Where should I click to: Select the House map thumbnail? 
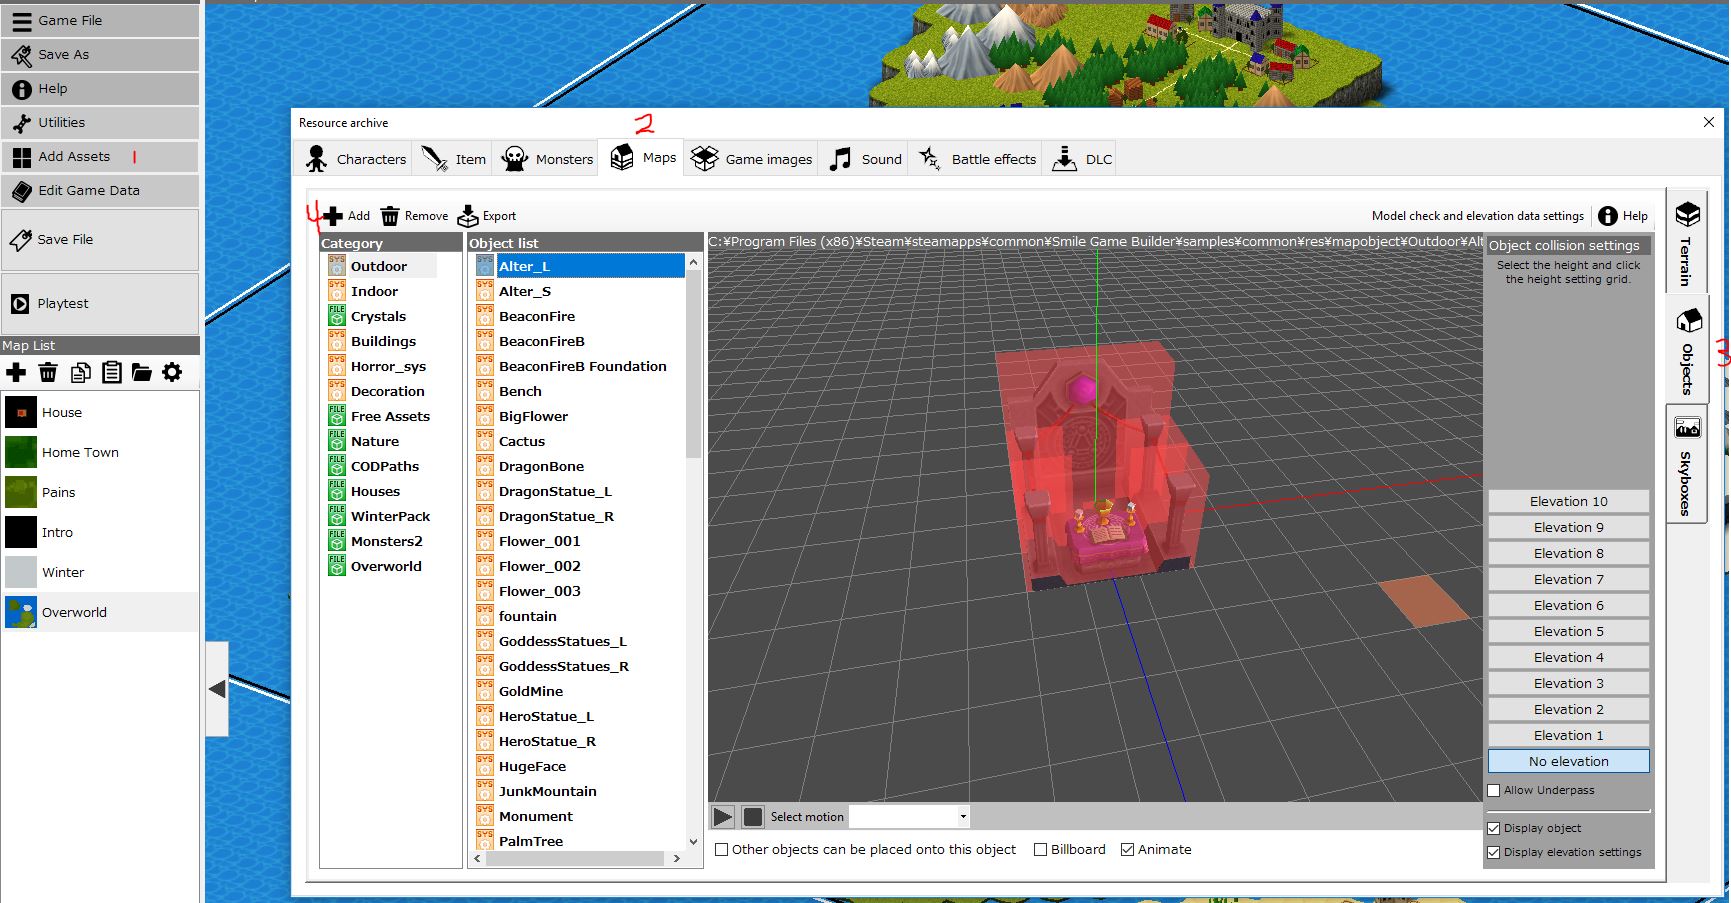[x=21, y=412]
